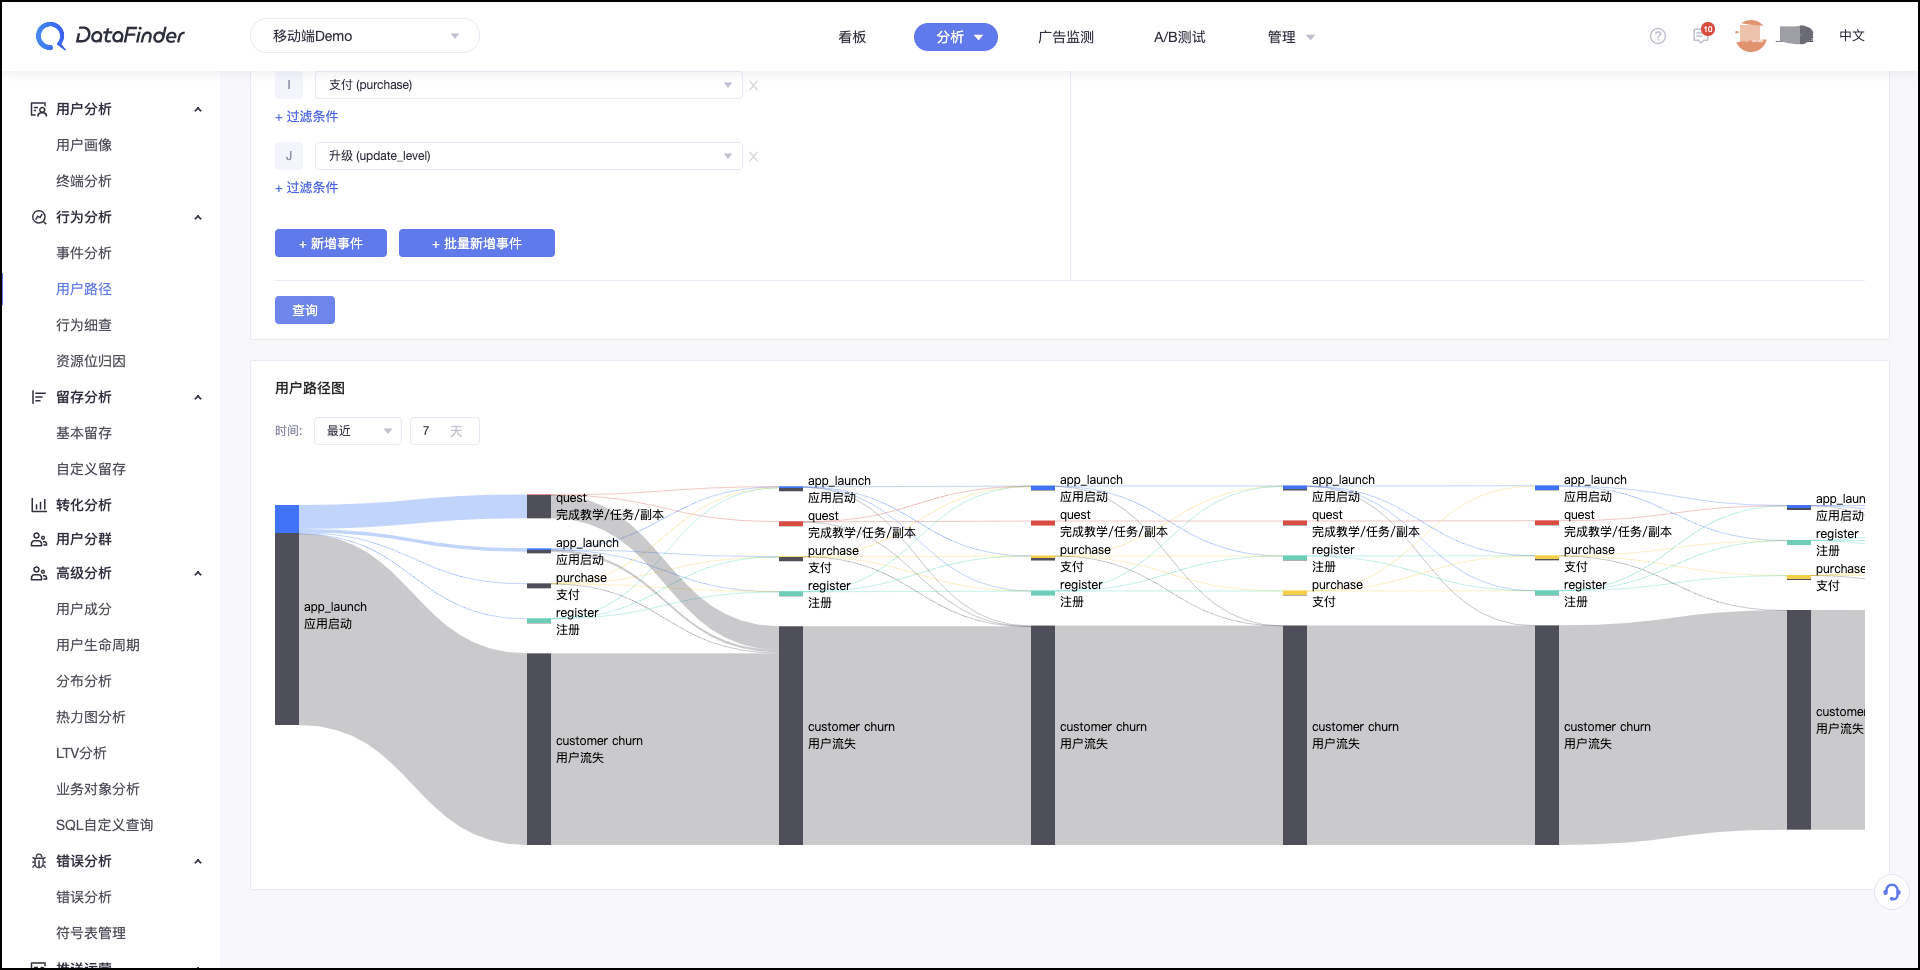The image size is (1920, 970).
Task: Select the blue app_launch start node
Action: pyautogui.click(x=287, y=519)
